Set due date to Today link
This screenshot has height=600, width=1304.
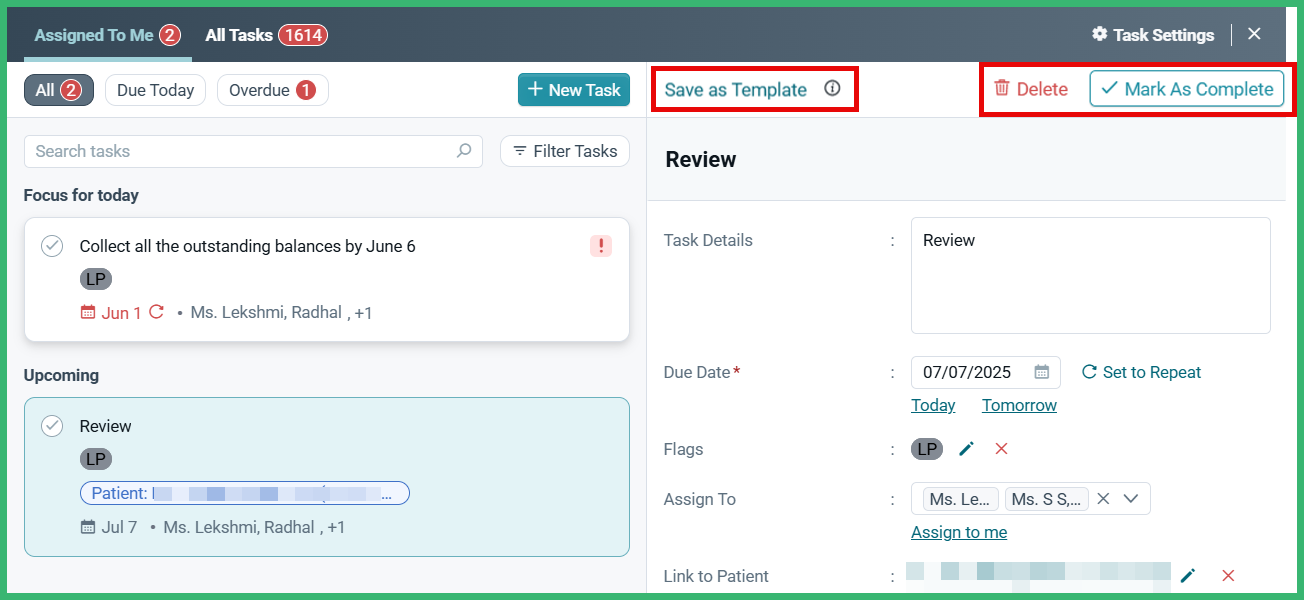[933, 405]
